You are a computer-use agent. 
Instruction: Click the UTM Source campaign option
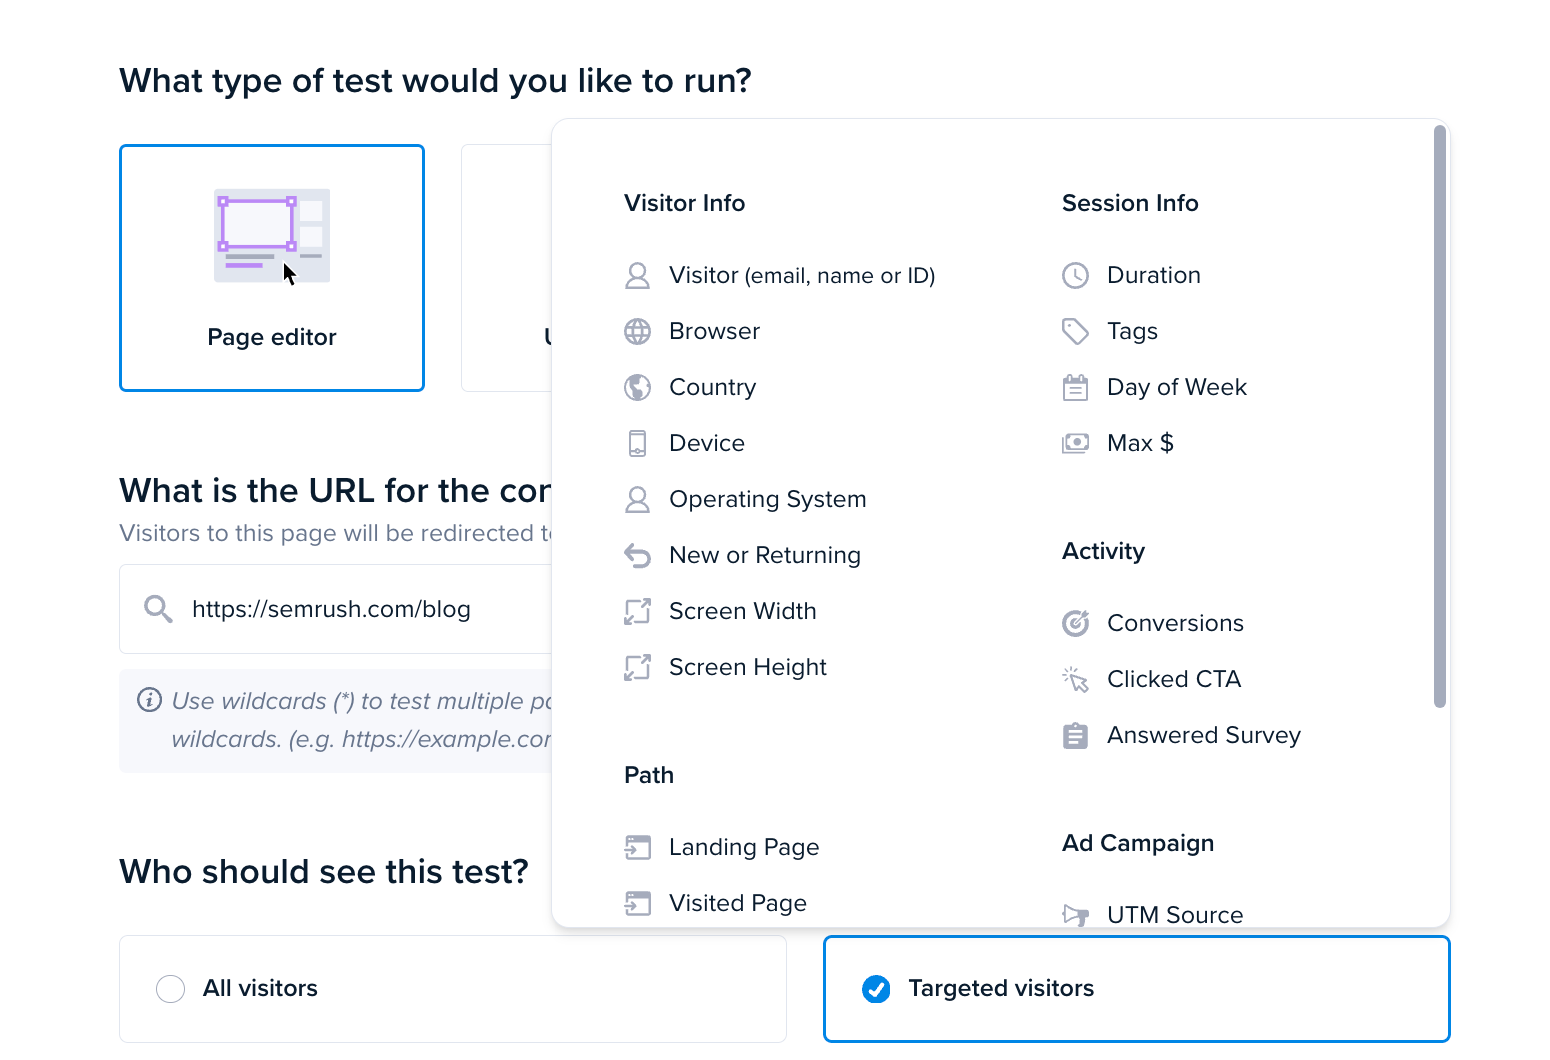coord(1174,914)
